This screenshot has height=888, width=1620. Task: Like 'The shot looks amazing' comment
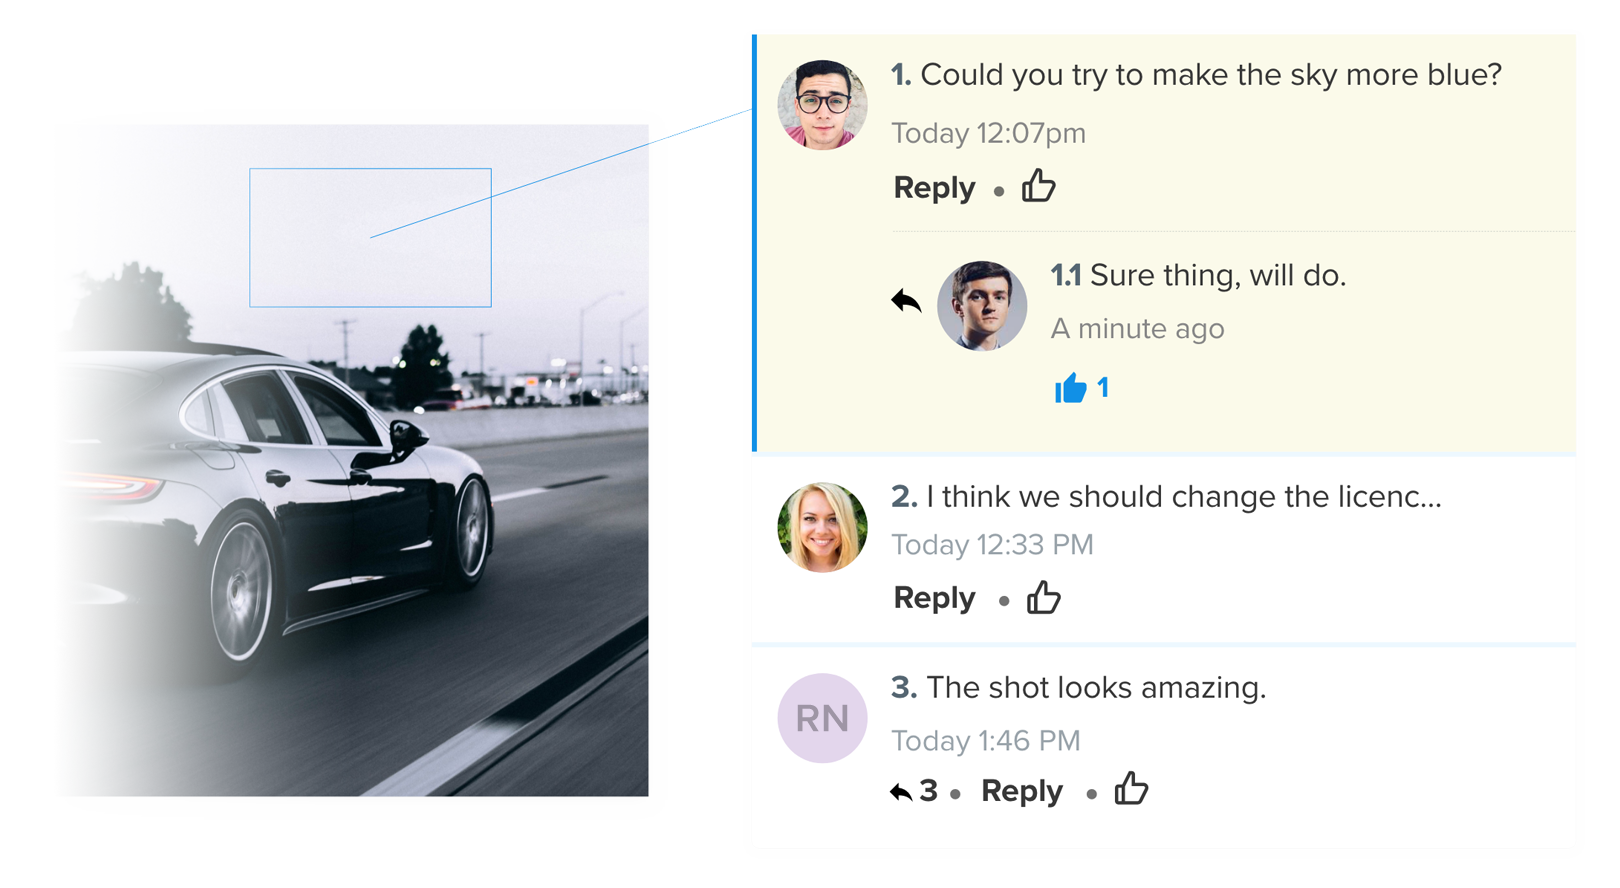1132,789
